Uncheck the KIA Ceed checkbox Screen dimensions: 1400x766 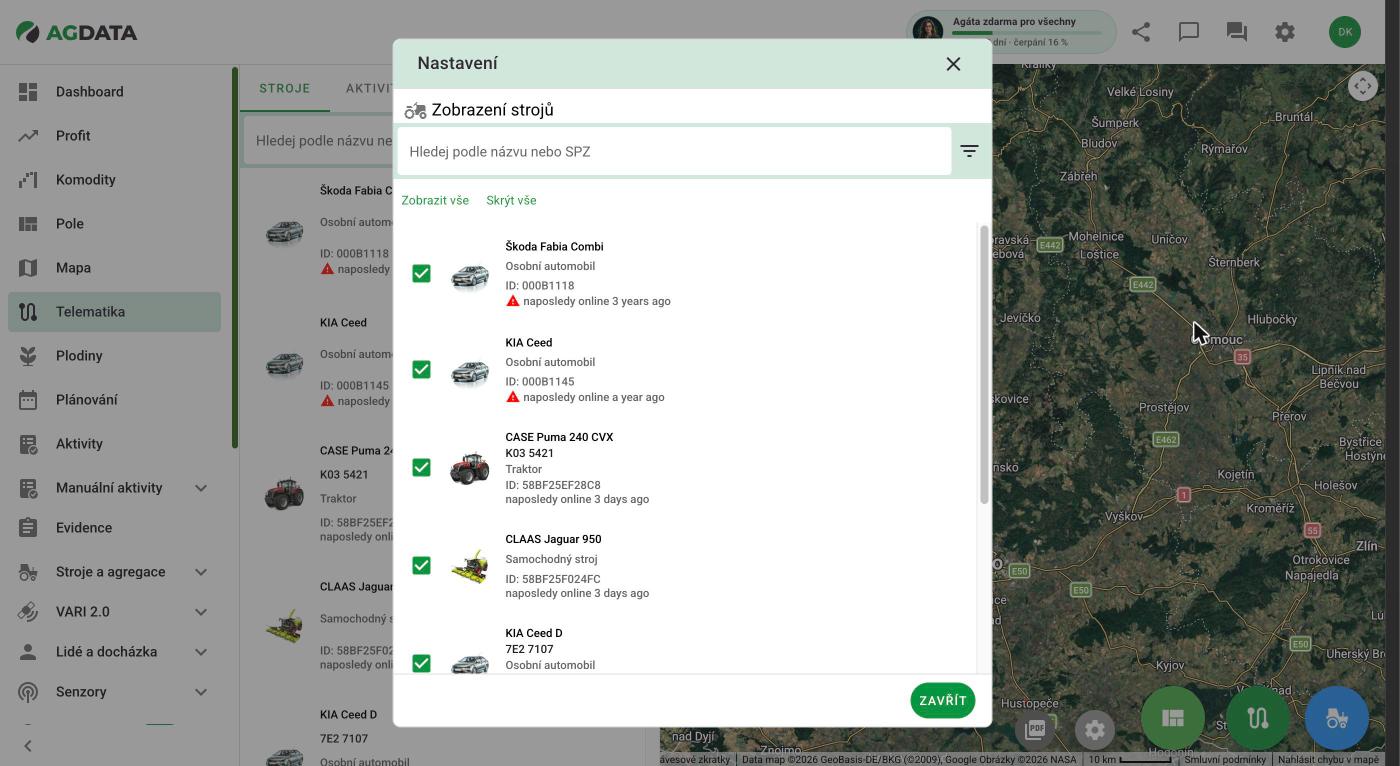421,369
